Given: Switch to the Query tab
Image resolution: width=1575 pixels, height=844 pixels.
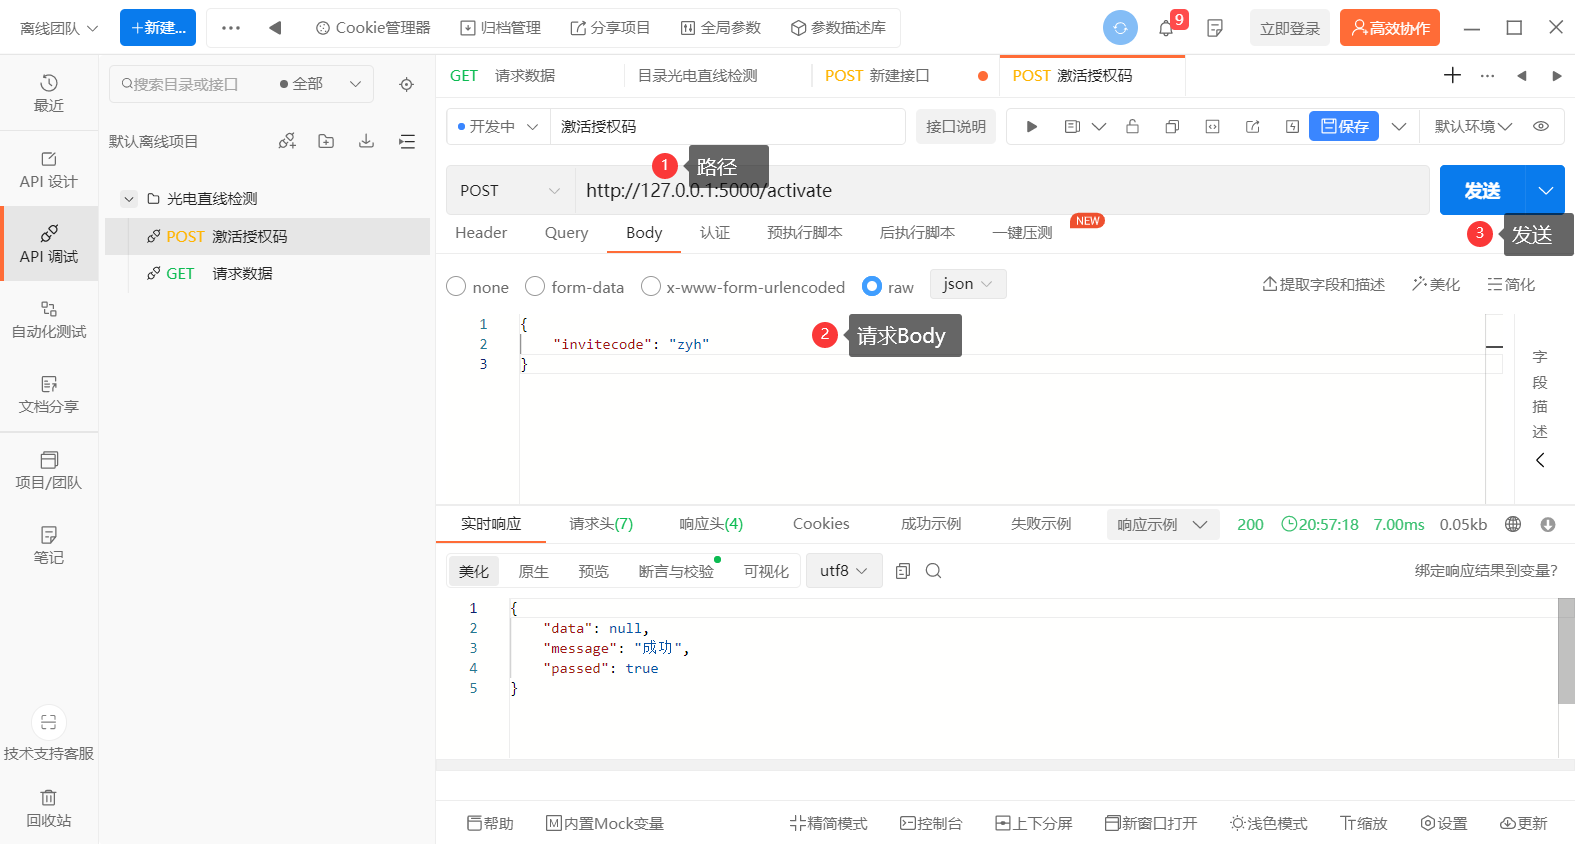Looking at the screenshot, I should (566, 232).
